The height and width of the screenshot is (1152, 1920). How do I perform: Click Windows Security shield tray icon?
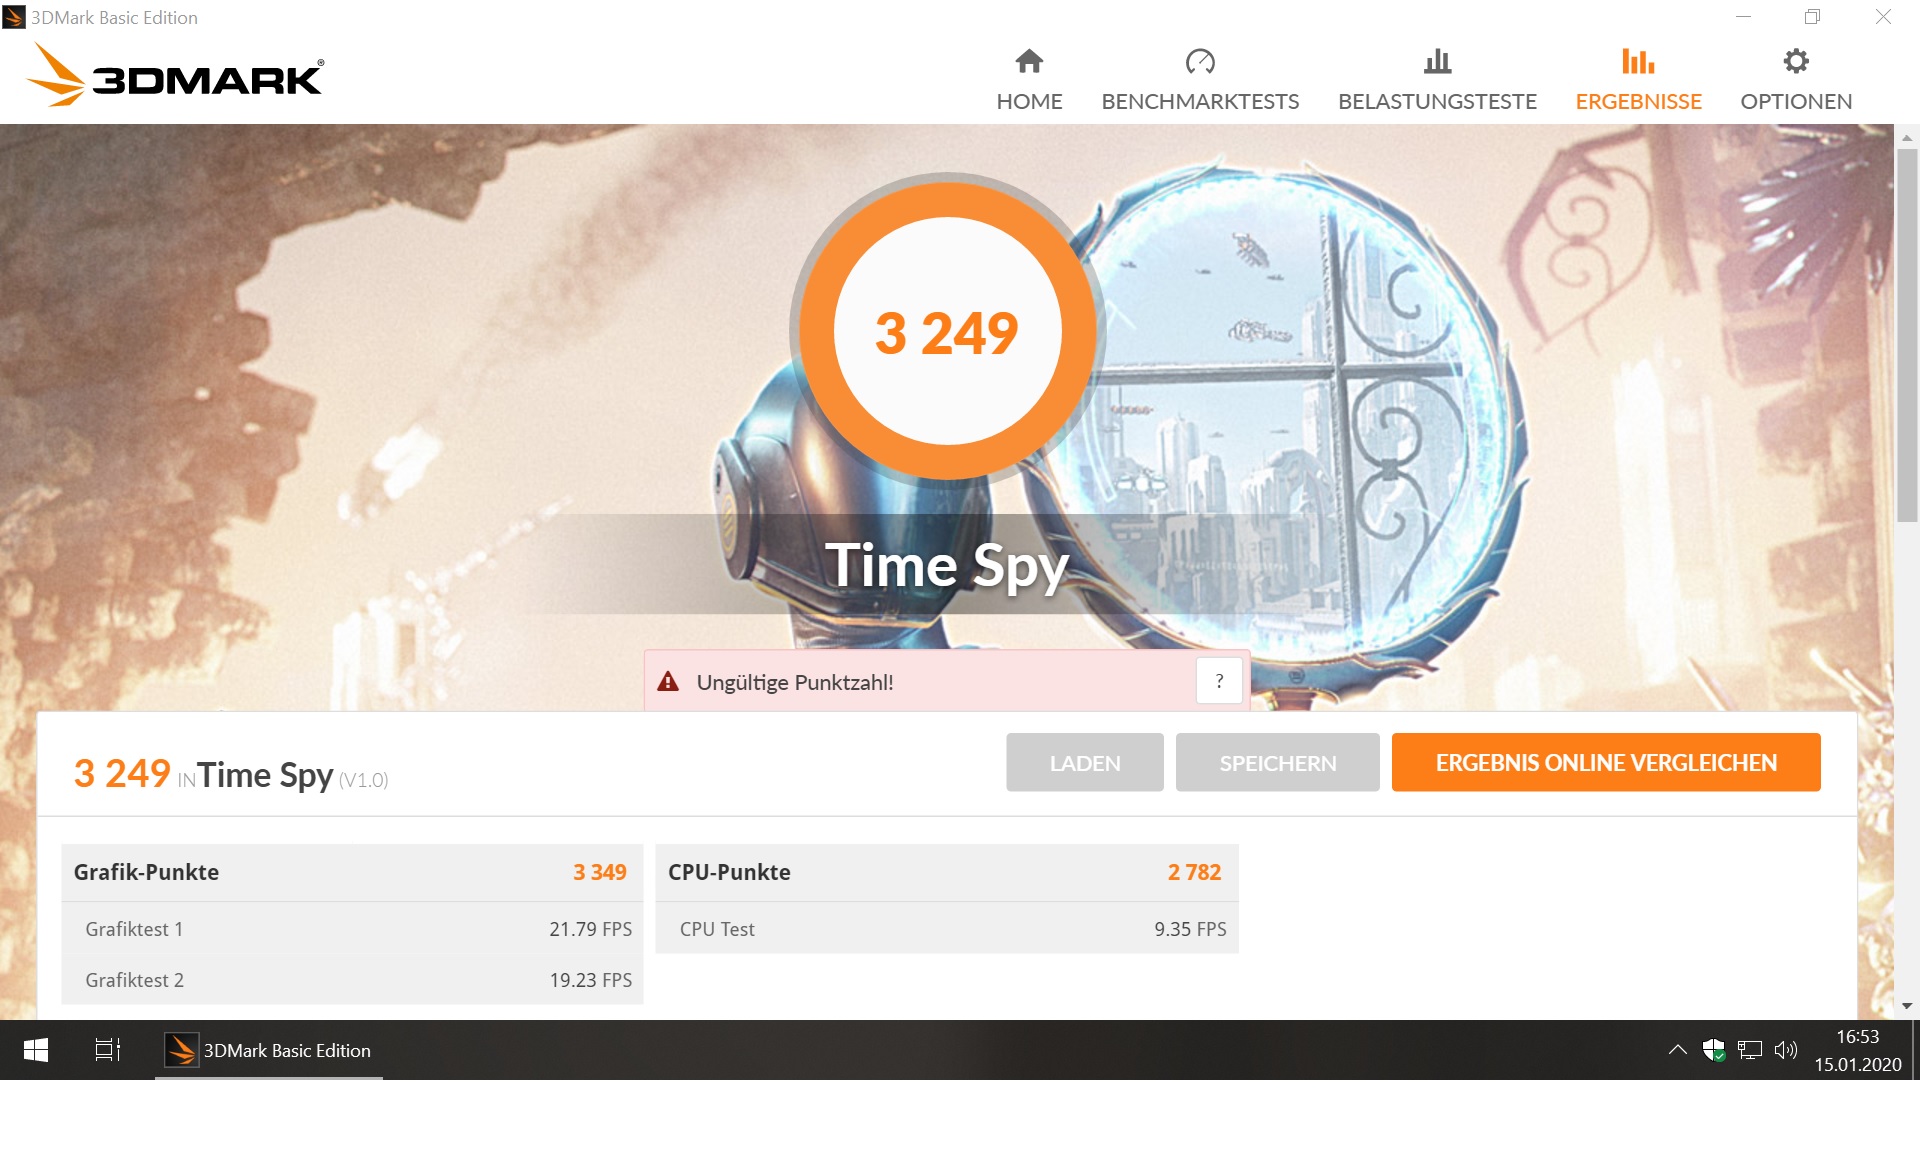click(1714, 1050)
